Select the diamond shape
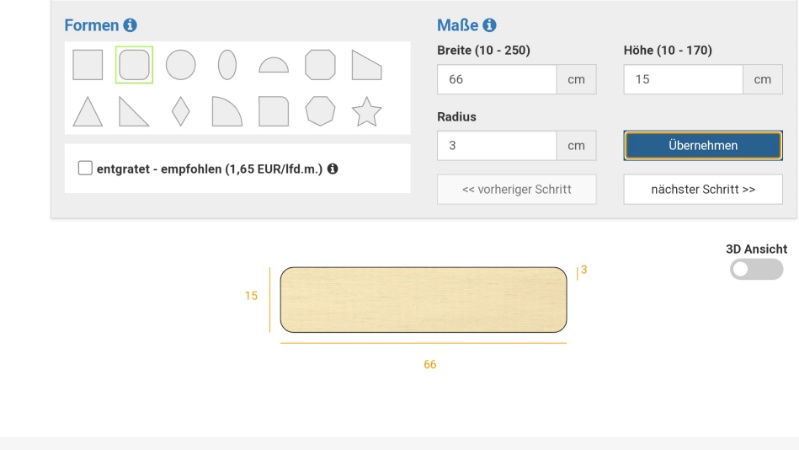 pos(180,111)
